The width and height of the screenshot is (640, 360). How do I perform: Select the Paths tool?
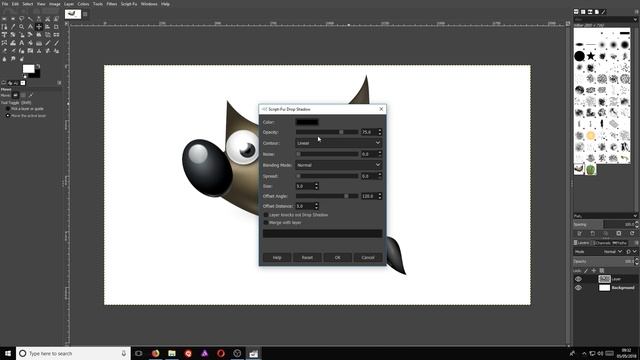tap(4, 27)
